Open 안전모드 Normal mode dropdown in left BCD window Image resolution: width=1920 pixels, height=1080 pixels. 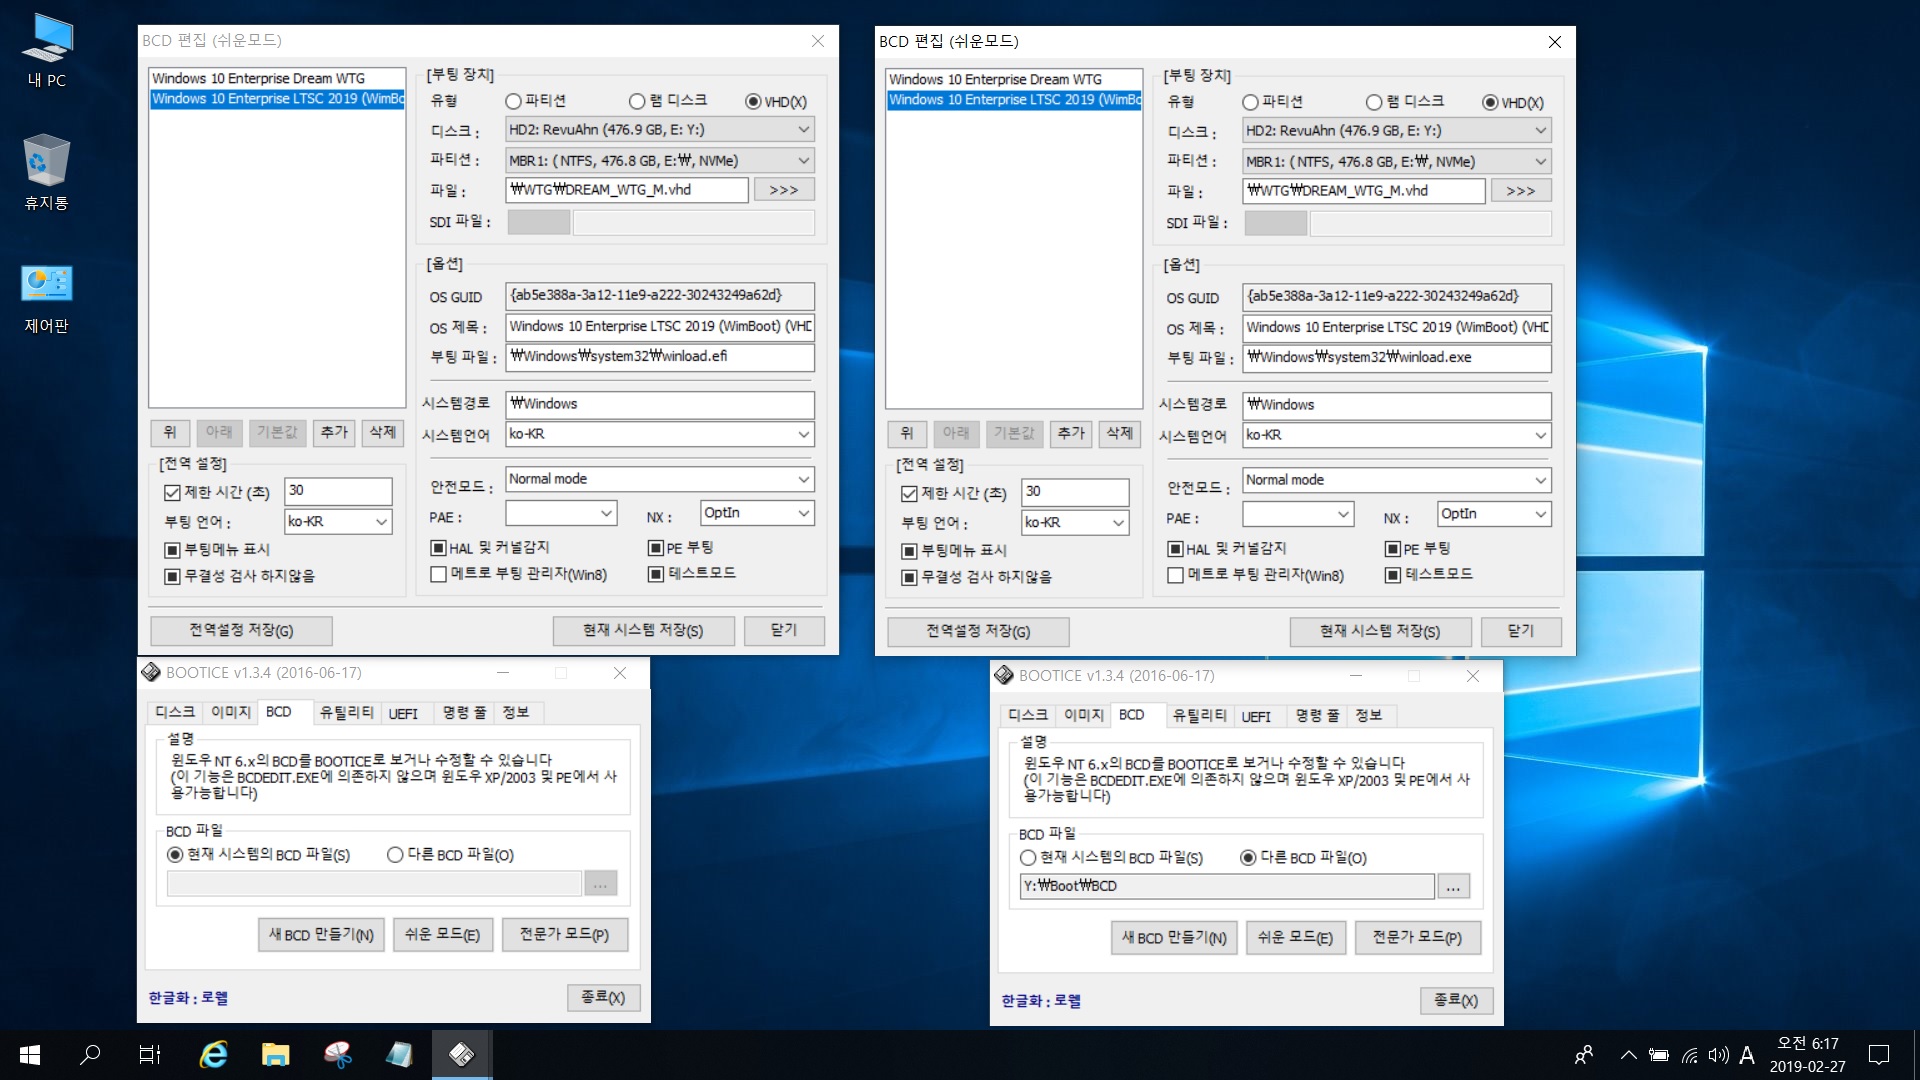(660, 479)
